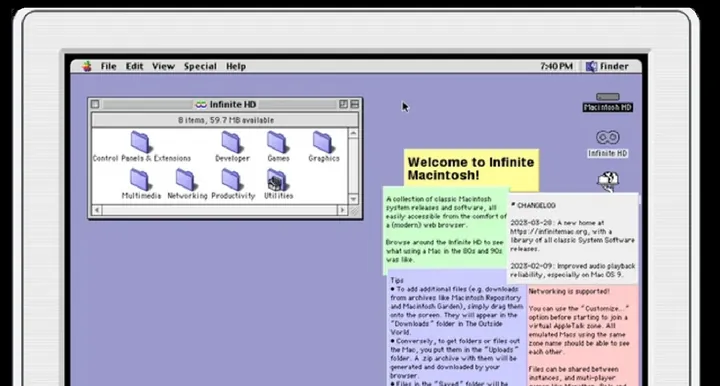Open the Apple menu icon
This screenshot has height=386, width=720.
86,66
